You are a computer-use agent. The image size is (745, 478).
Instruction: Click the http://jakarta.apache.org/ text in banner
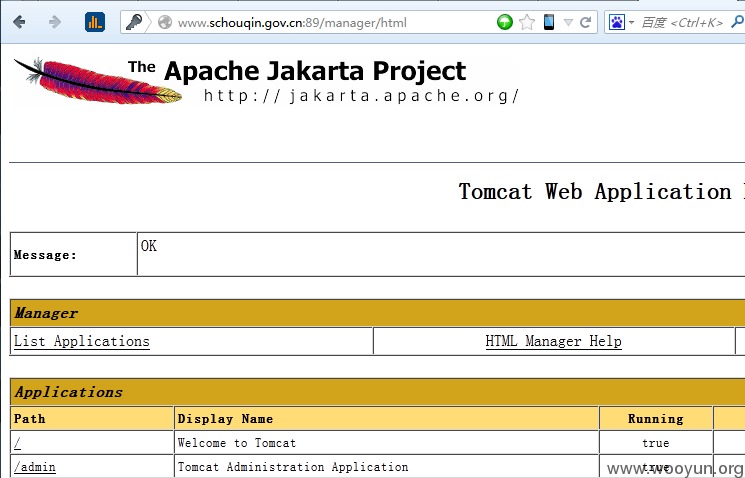(x=361, y=96)
